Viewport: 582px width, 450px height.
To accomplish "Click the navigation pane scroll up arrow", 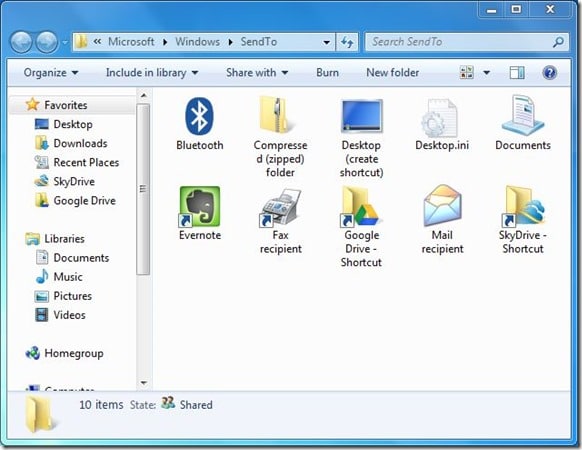I will (x=144, y=95).
